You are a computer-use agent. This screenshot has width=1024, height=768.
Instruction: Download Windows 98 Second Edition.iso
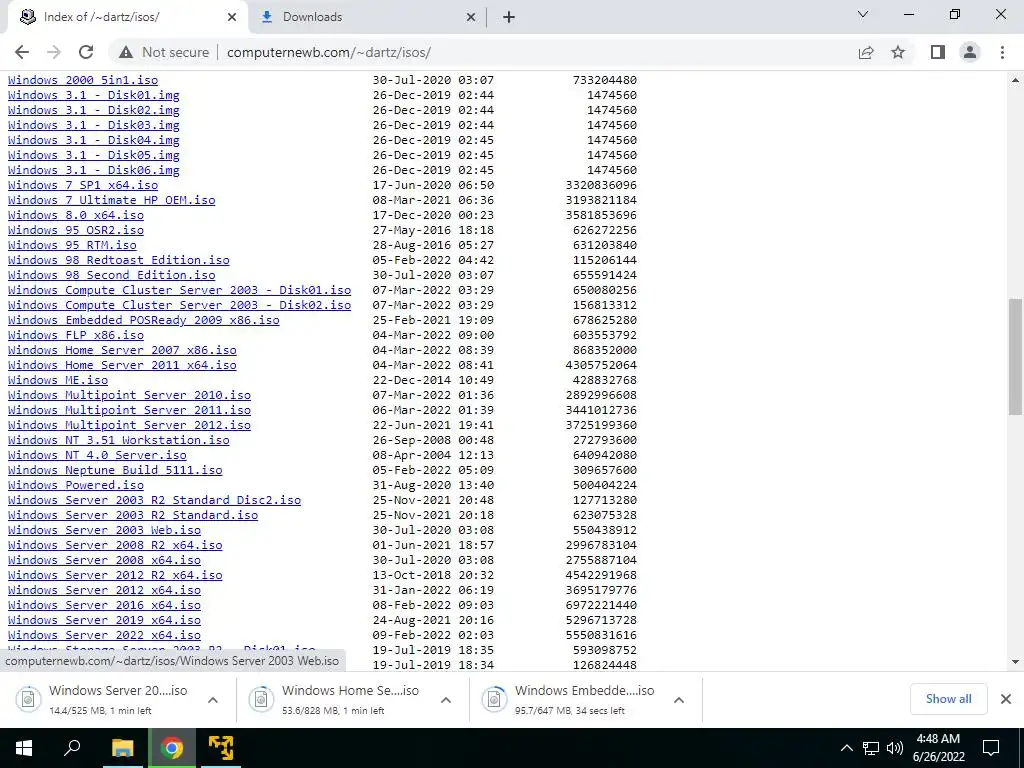click(x=112, y=276)
